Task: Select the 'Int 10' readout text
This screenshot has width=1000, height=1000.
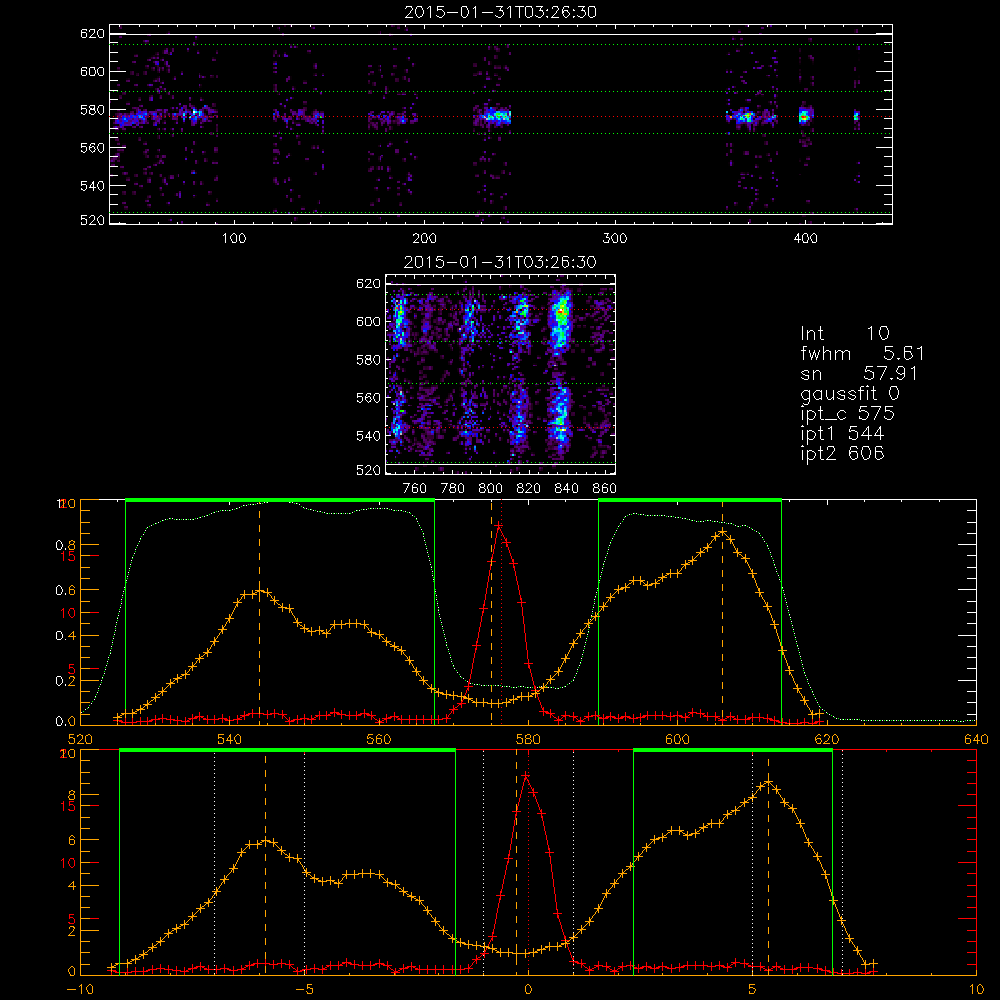Action: (844, 333)
